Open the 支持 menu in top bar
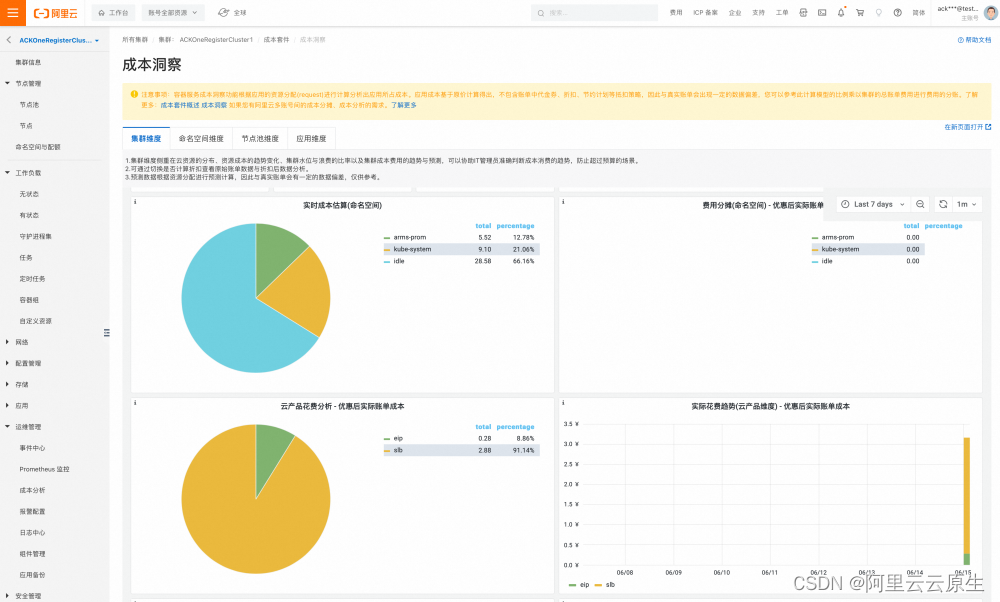1000x602 pixels. click(x=758, y=13)
